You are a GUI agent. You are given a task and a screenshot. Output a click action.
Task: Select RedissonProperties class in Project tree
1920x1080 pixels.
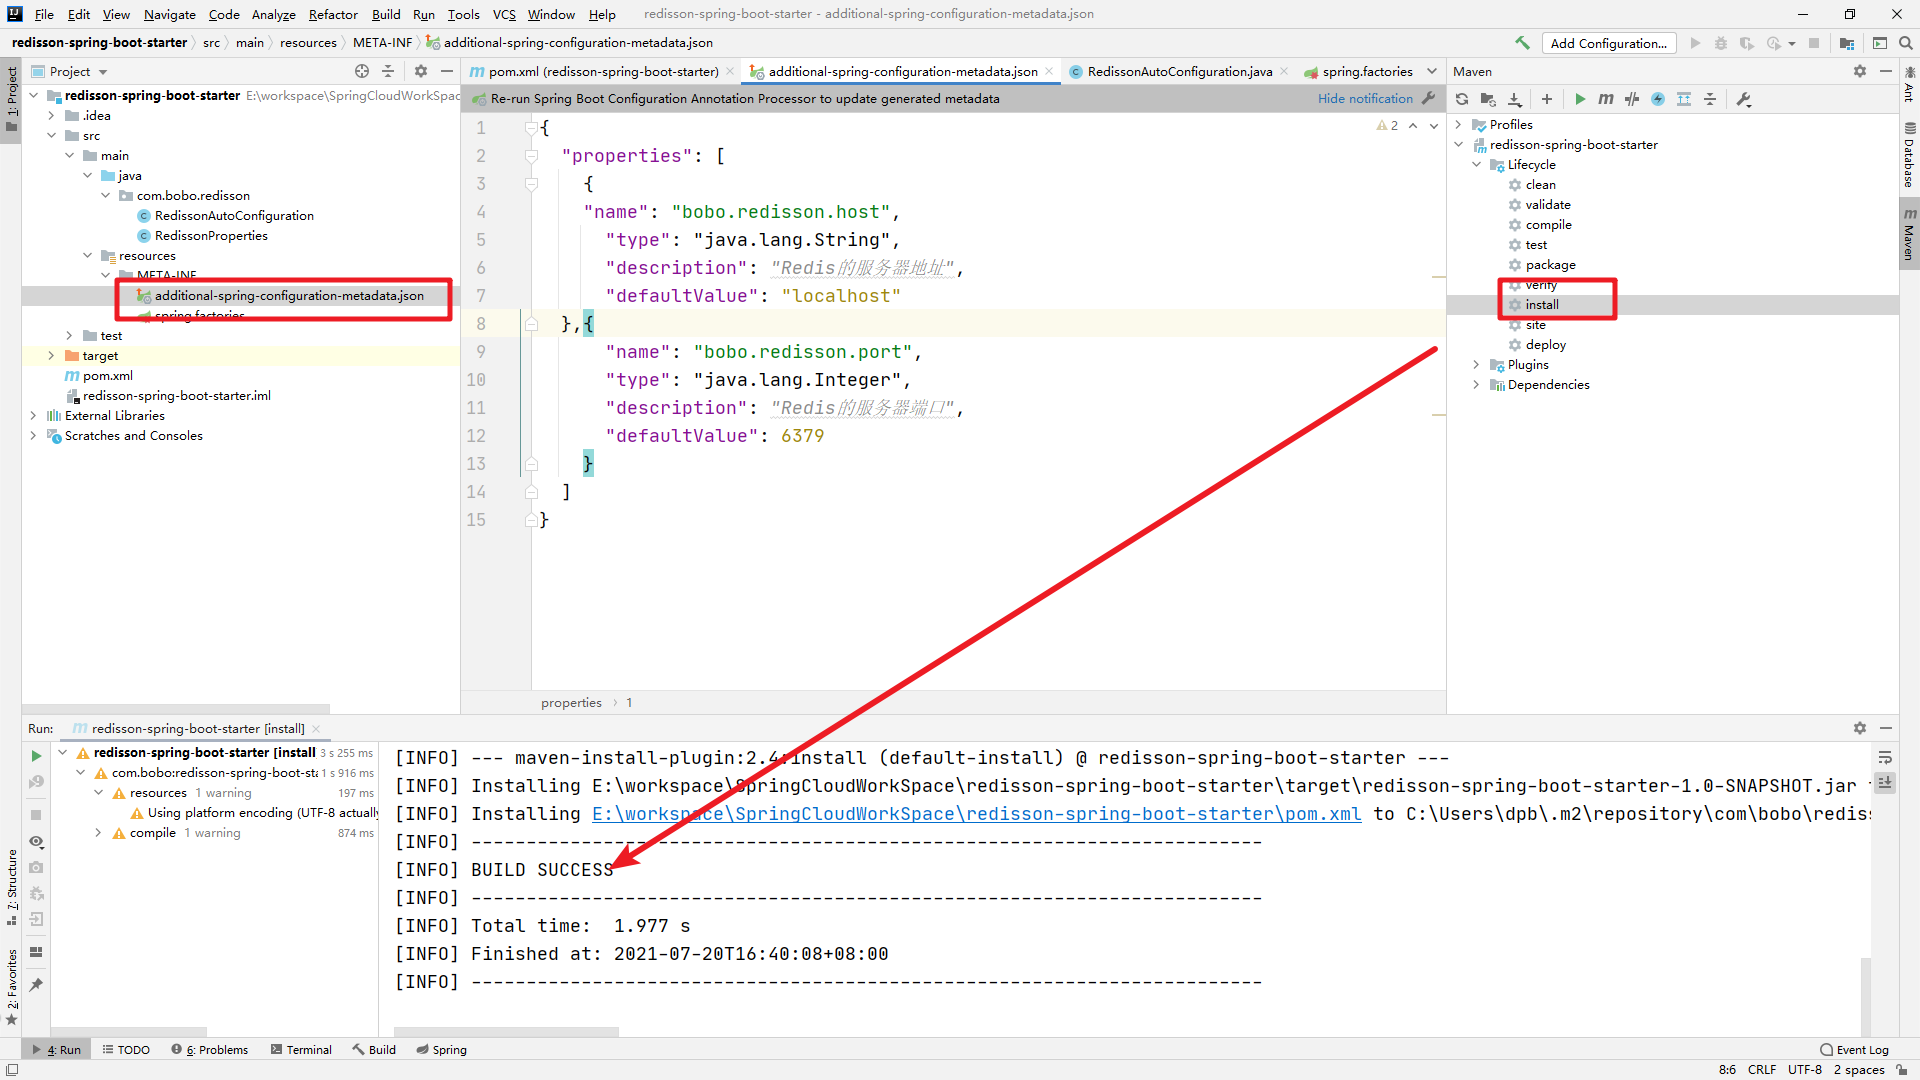(x=210, y=236)
